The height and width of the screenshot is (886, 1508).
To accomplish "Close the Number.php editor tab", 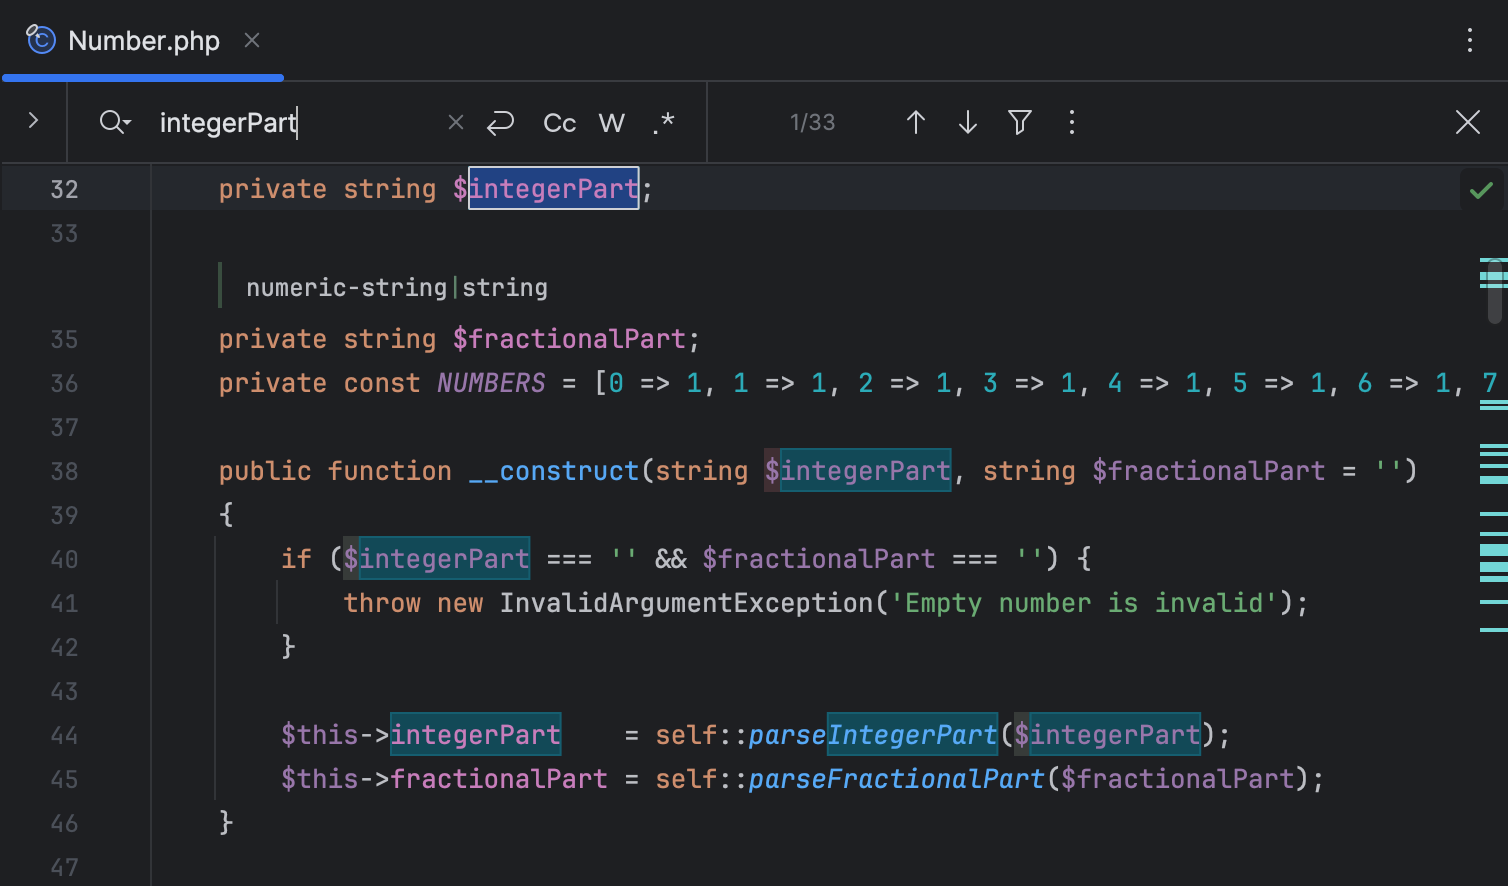I will tap(252, 40).
